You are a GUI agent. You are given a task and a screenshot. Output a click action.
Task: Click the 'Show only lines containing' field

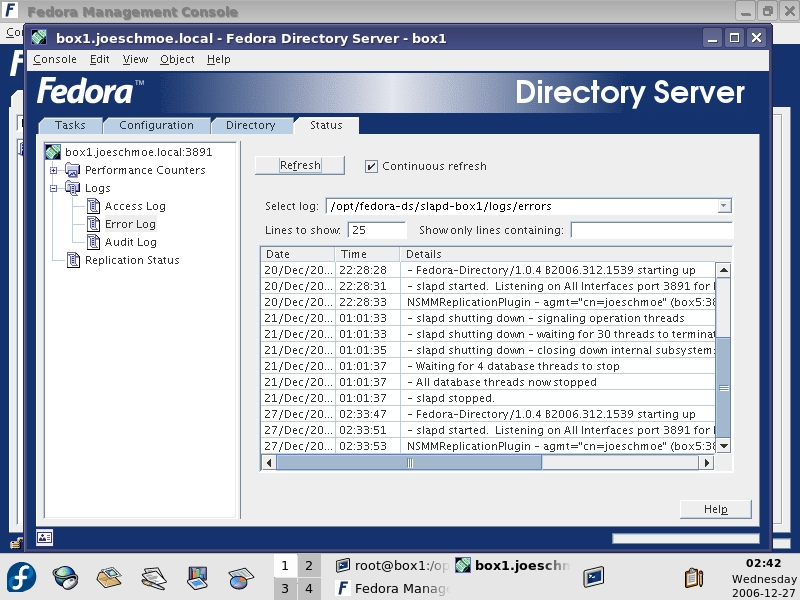pos(651,230)
